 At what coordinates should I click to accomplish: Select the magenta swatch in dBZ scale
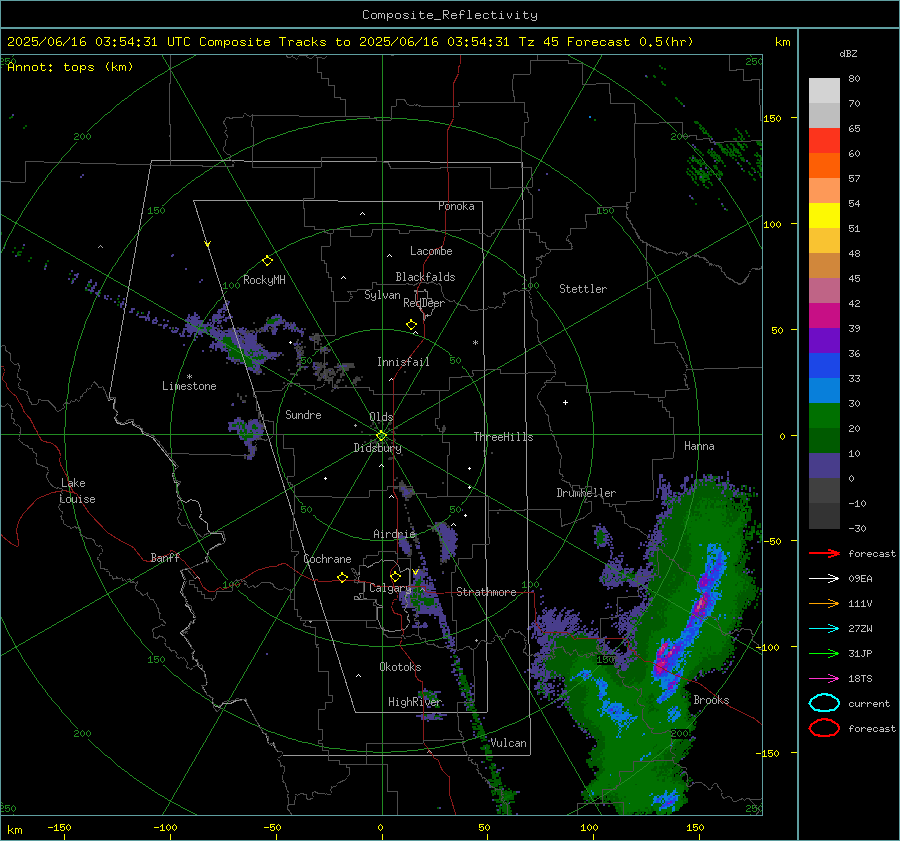click(824, 315)
